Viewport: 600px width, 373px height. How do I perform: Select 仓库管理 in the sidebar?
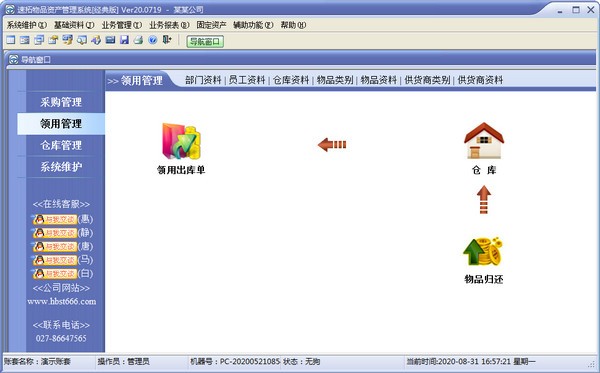click(61, 145)
